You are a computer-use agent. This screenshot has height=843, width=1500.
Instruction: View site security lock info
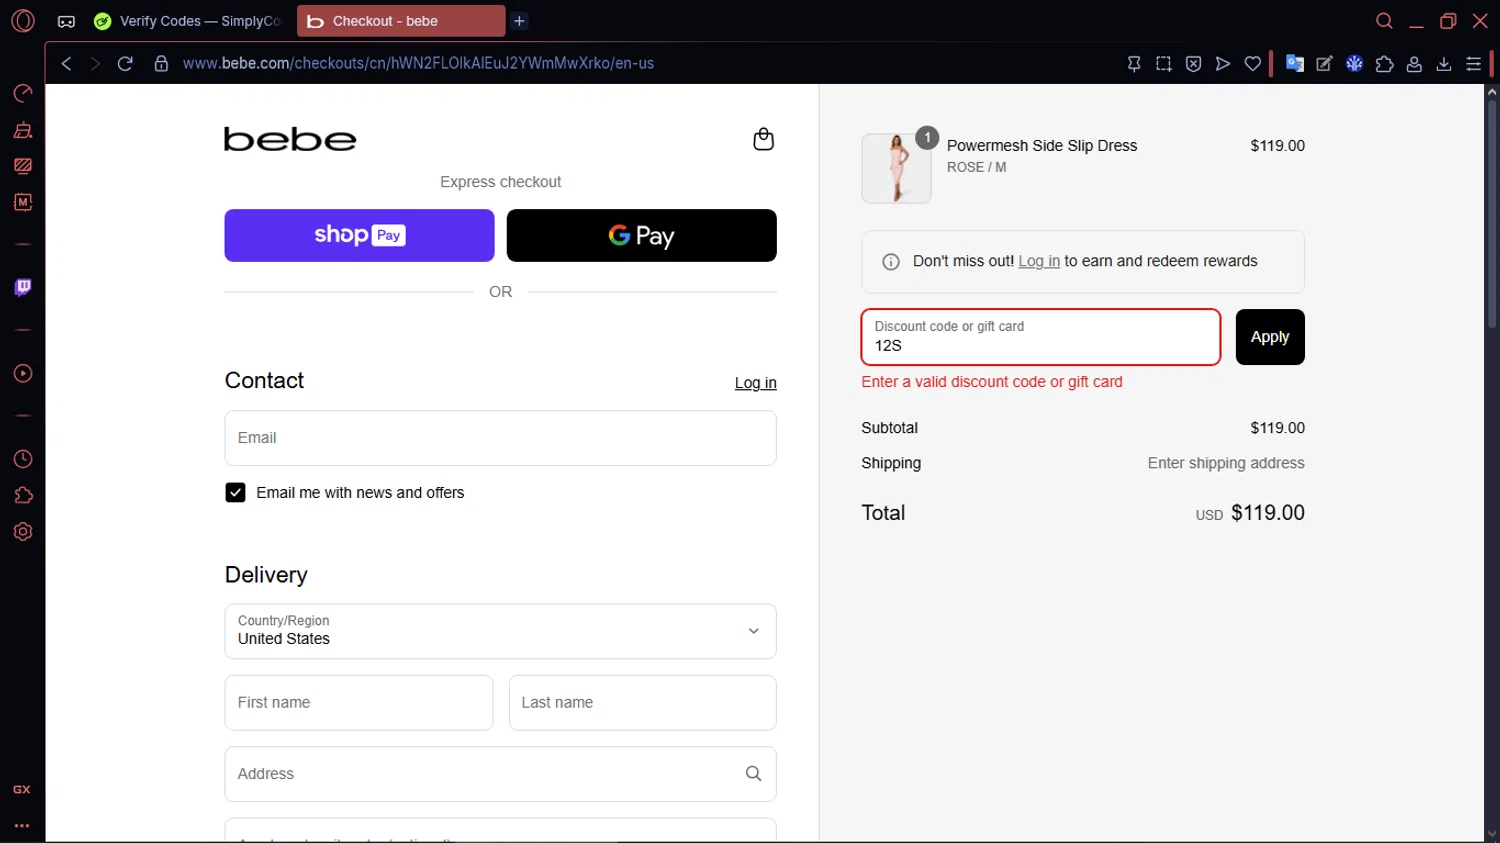pos(161,64)
